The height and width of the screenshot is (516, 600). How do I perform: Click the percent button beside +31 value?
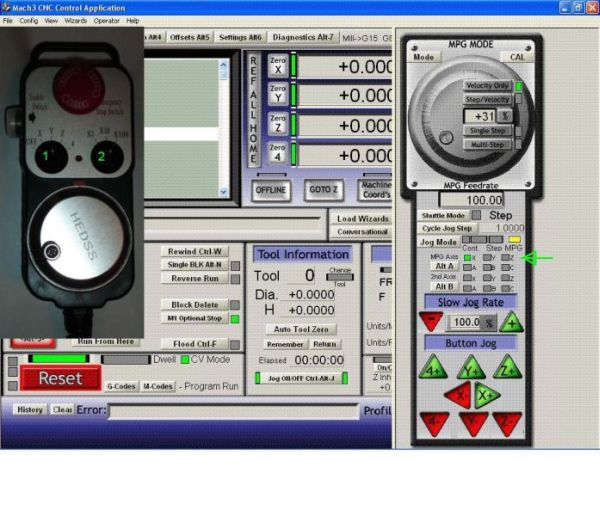click(x=505, y=116)
